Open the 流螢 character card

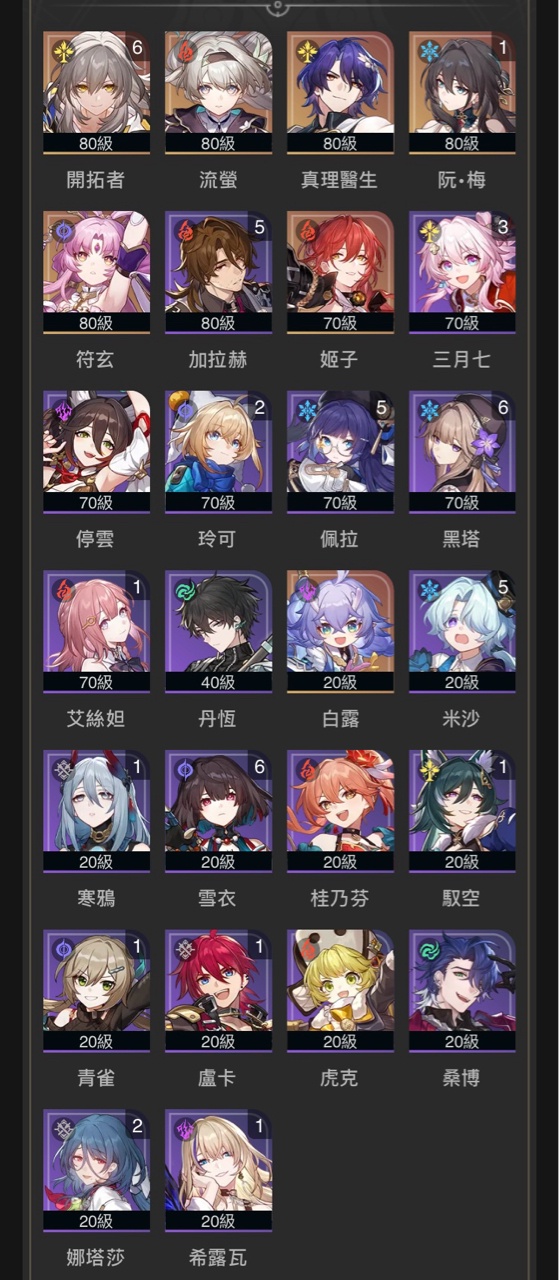(218, 93)
